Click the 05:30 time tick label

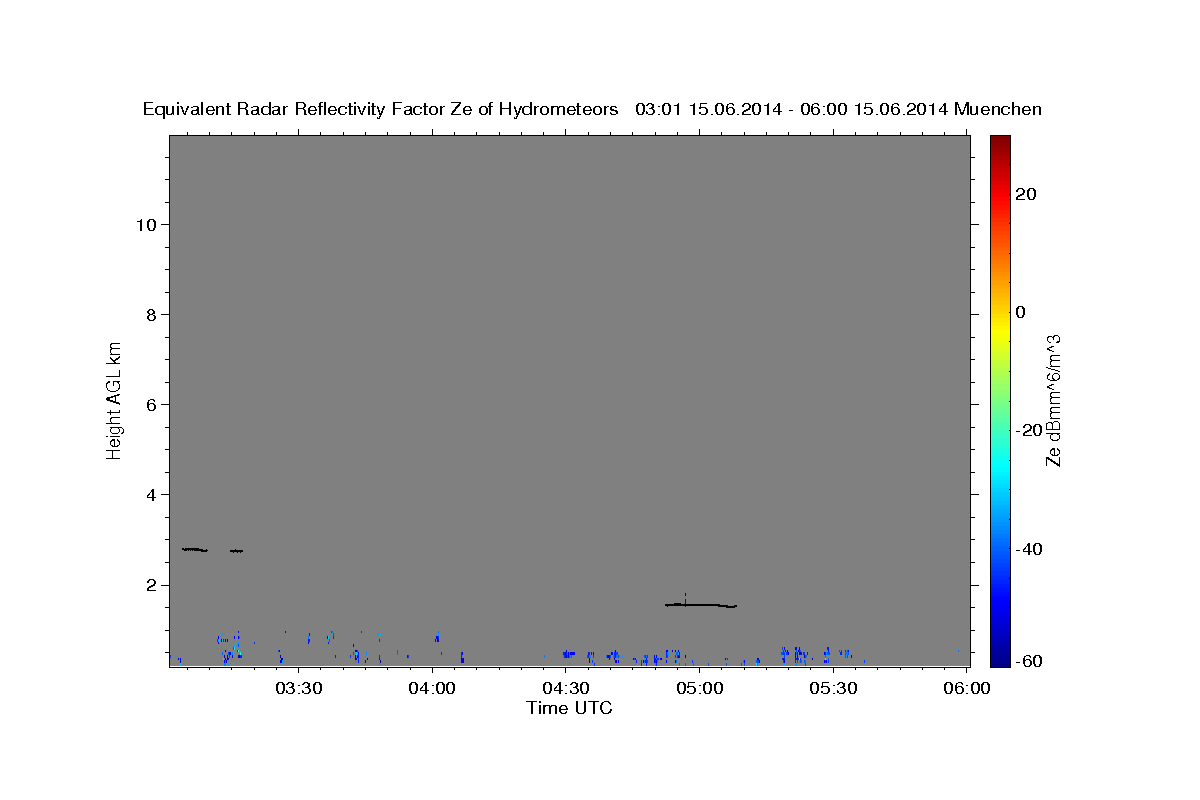click(833, 689)
